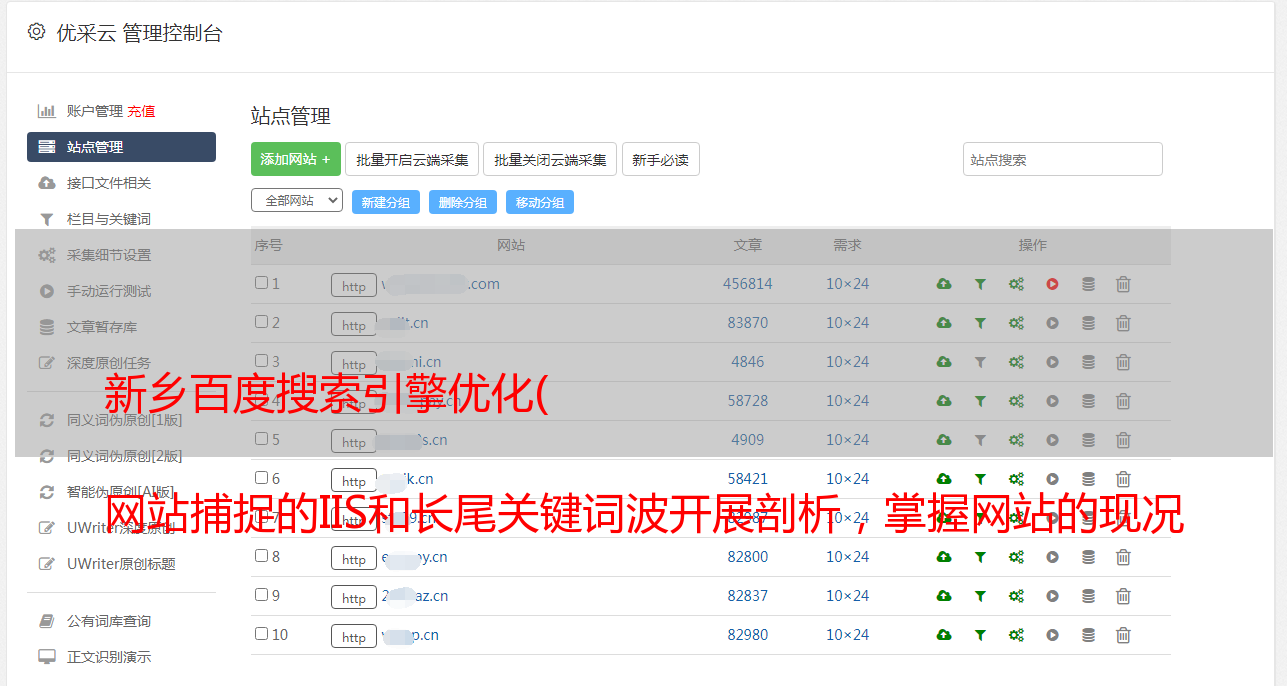This screenshot has height=686, width=1287.
Task: Check the box for row 3
Action: click(261, 361)
